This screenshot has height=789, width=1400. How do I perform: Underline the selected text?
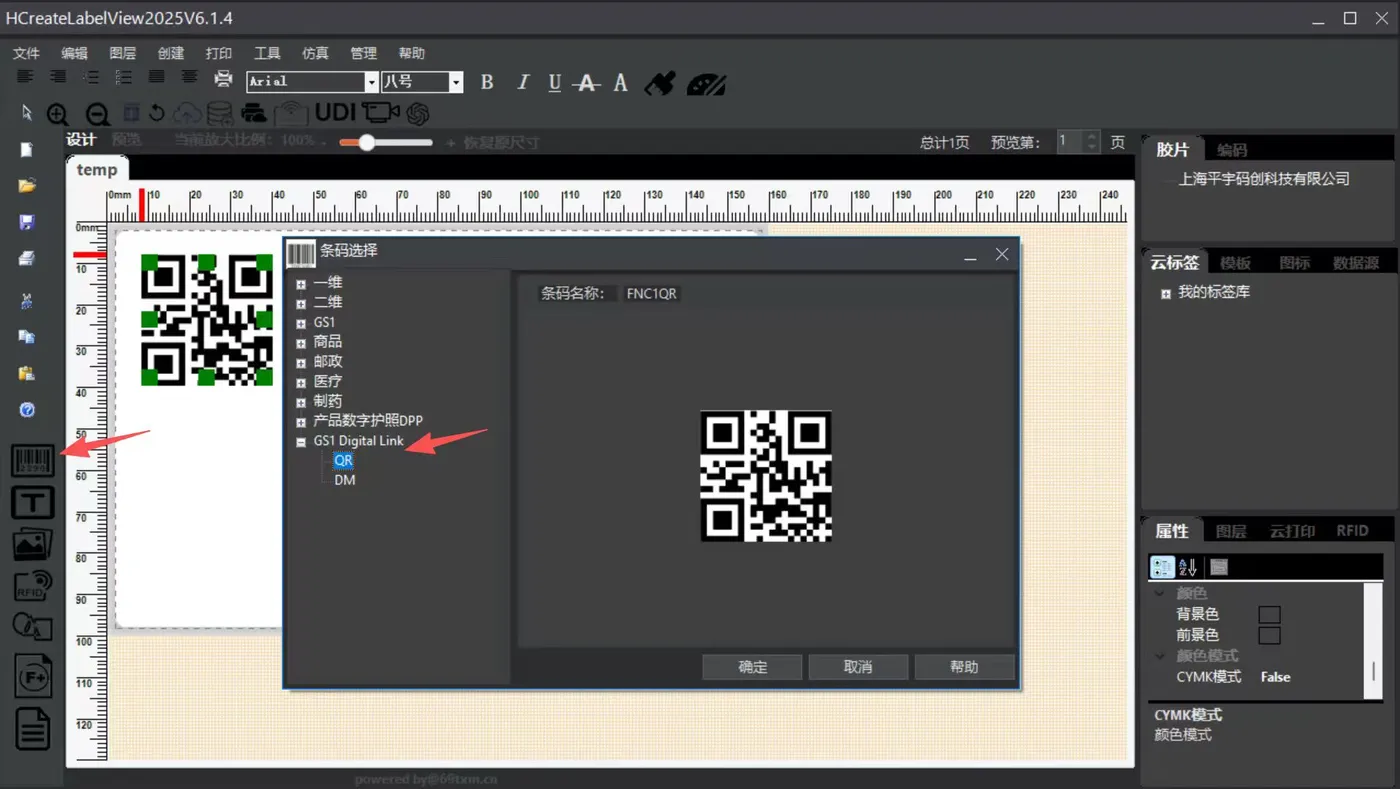point(555,83)
